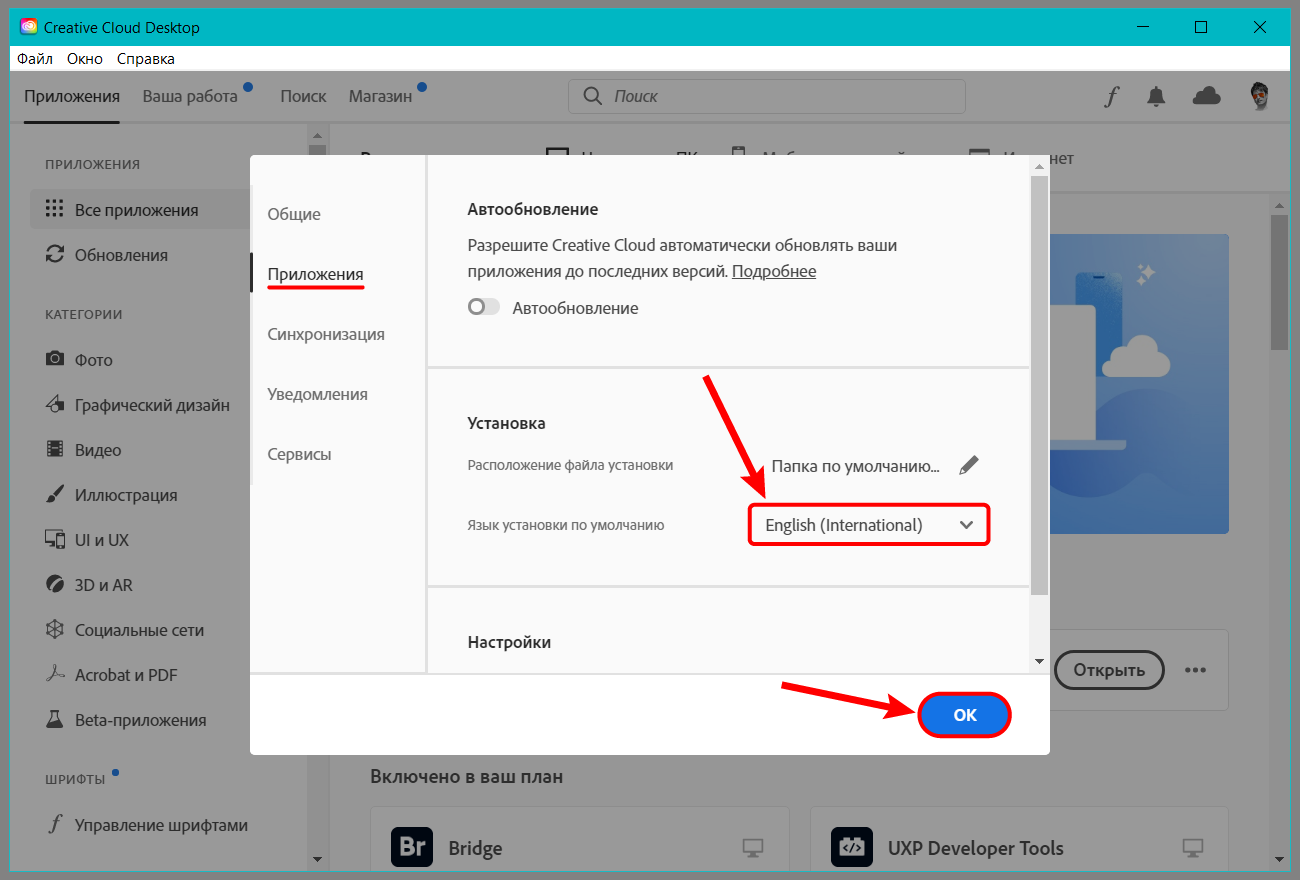
Task: Open the user profile avatar
Action: (1260, 96)
